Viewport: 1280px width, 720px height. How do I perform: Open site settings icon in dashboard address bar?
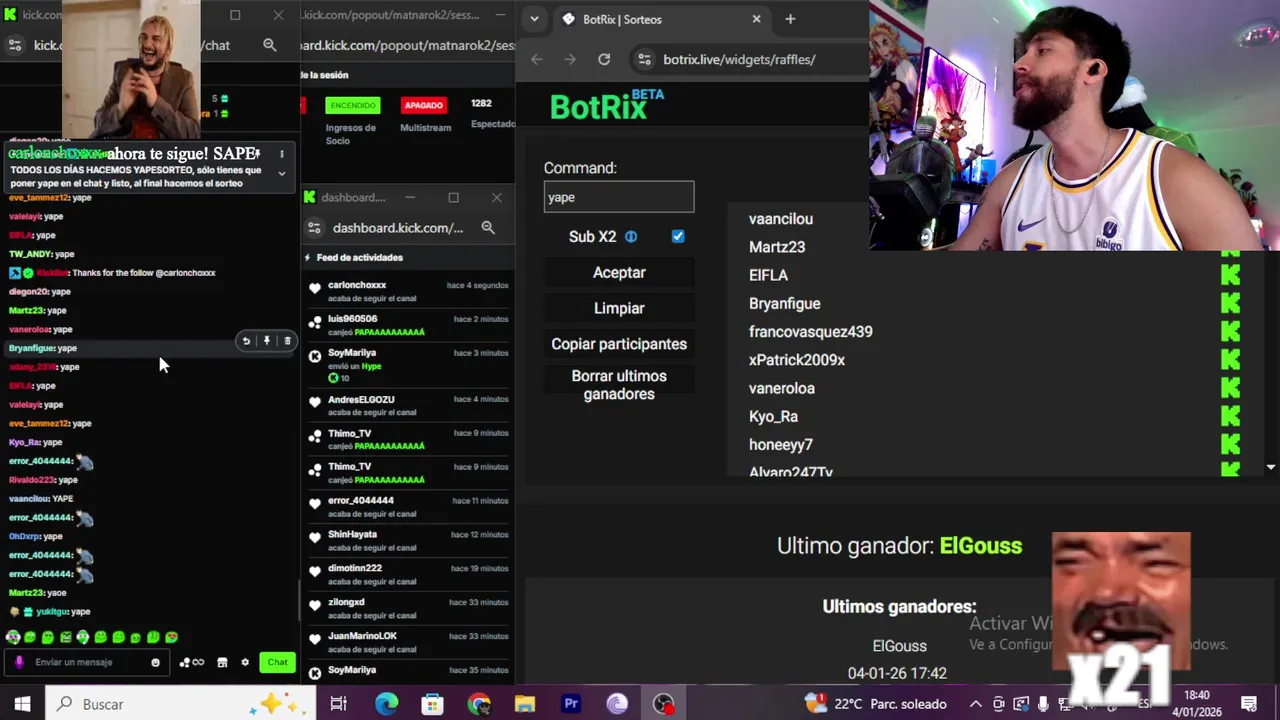click(x=314, y=228)
